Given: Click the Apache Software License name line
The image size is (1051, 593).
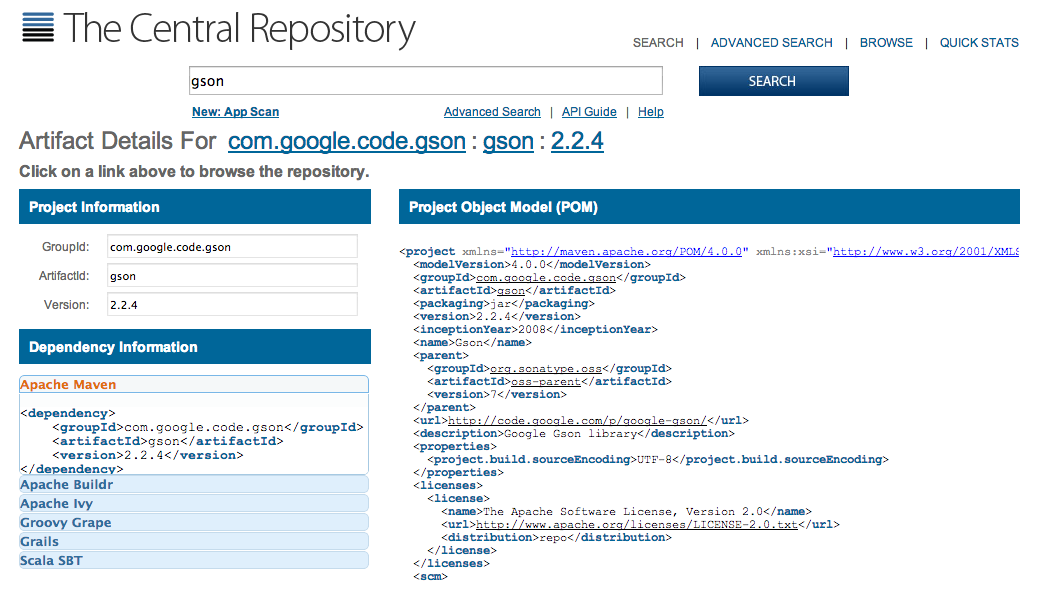Looking at the screenshot, I should pos(626,511).
